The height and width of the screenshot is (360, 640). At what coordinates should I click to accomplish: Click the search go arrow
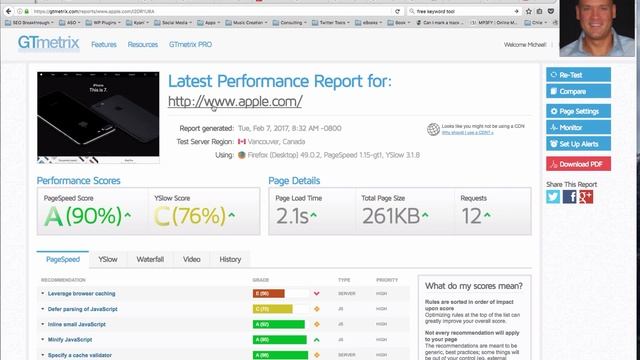(516, 11)
